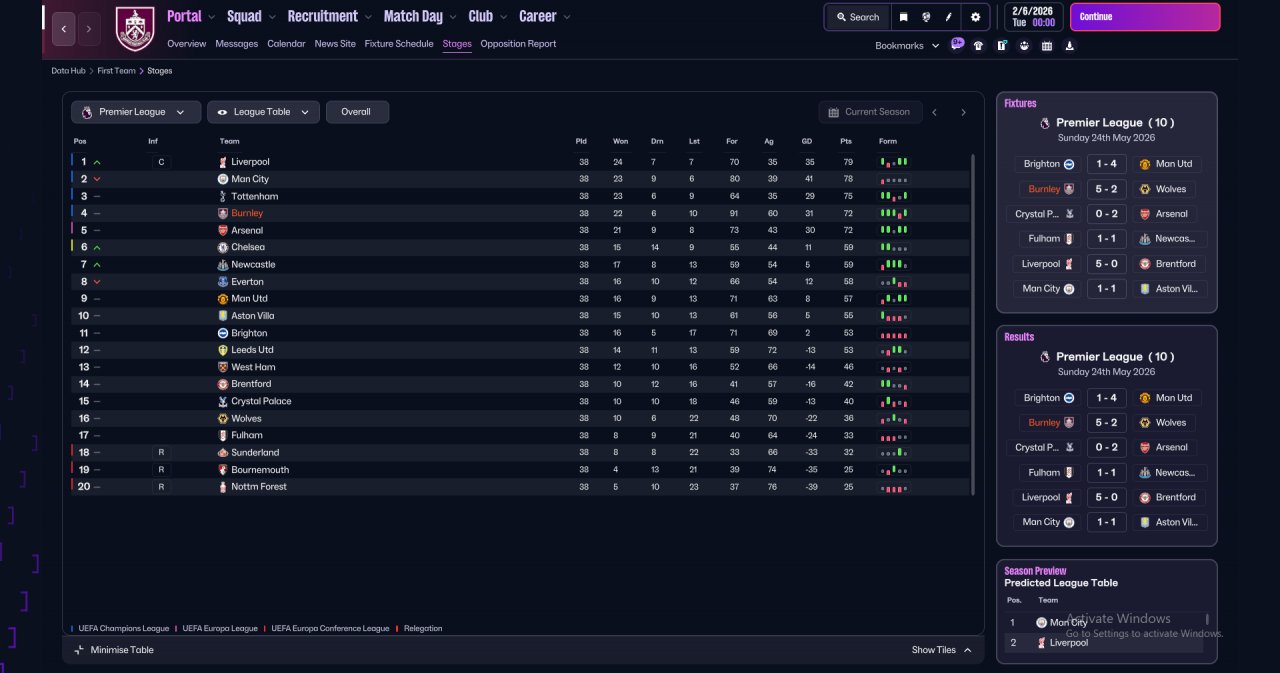Open the Opposition Report tab
This screenshot has height=673, width=1280.
(518, 44)
